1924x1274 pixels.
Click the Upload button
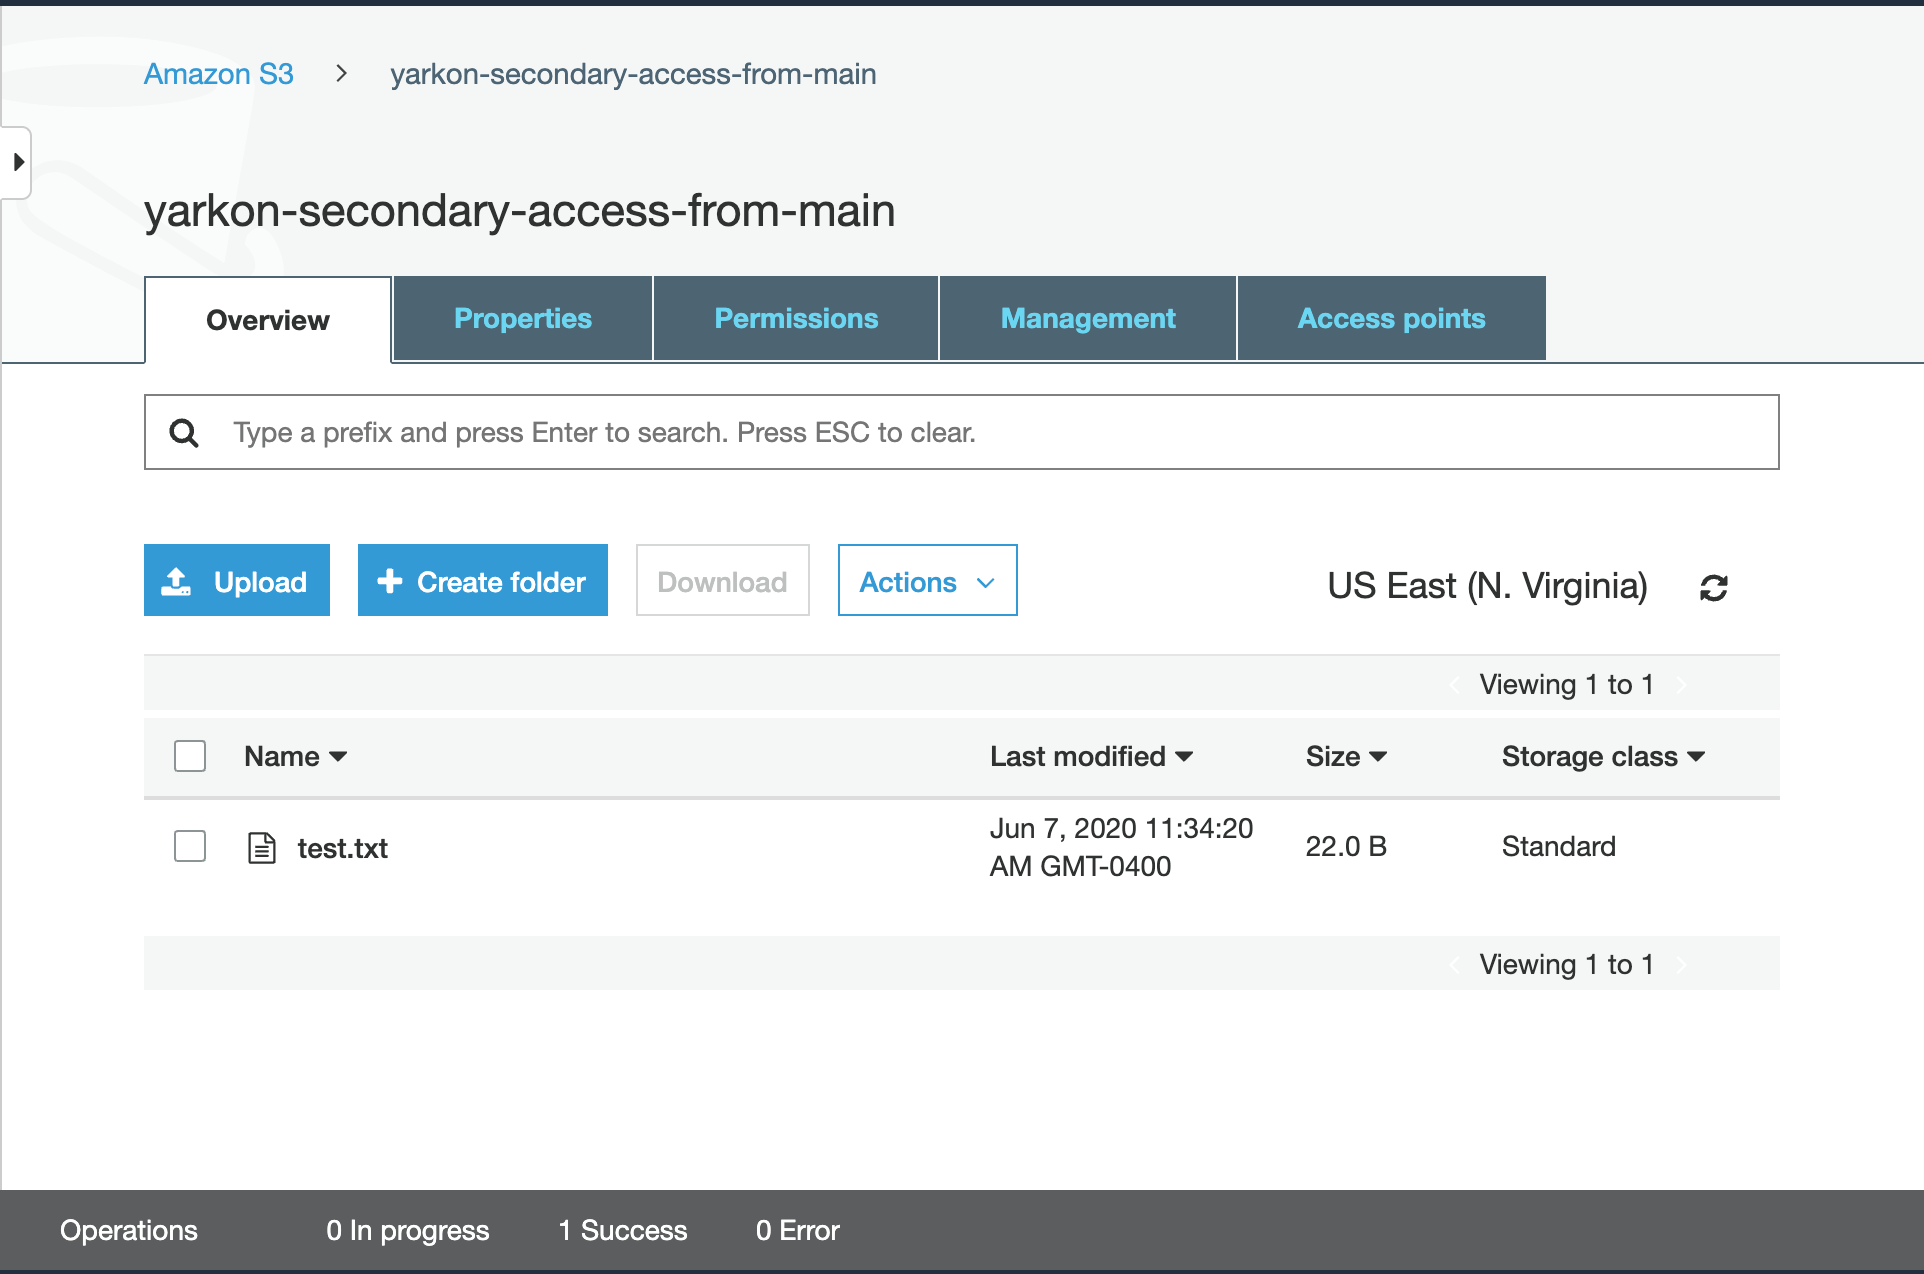tap(237, 581)
